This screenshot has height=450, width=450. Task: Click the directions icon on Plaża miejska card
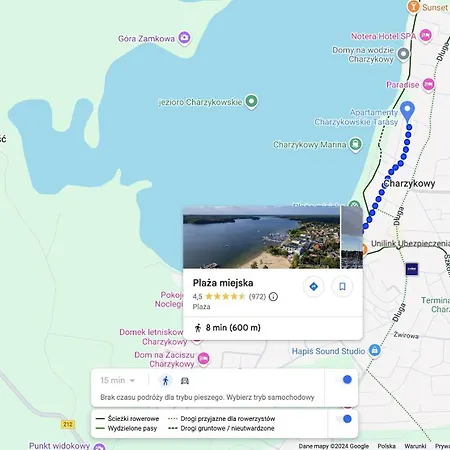point(313,286)
